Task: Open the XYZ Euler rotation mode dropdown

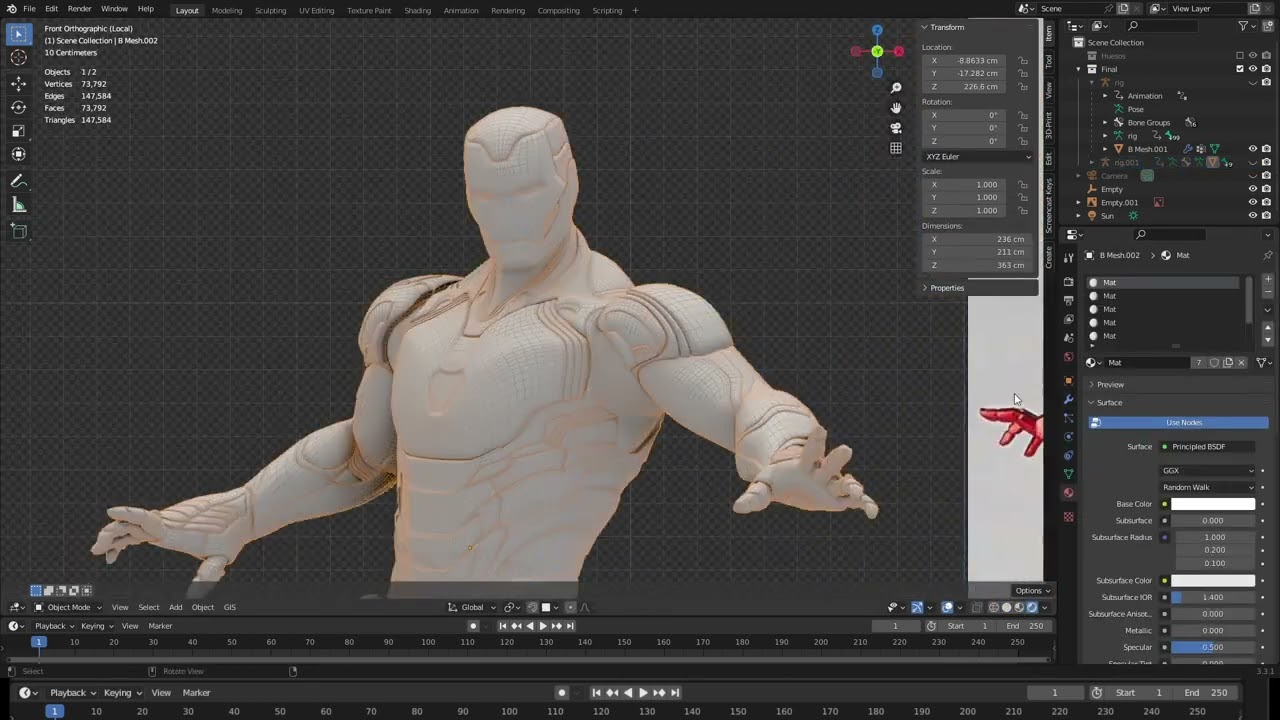Action: [x=978, y=156]
